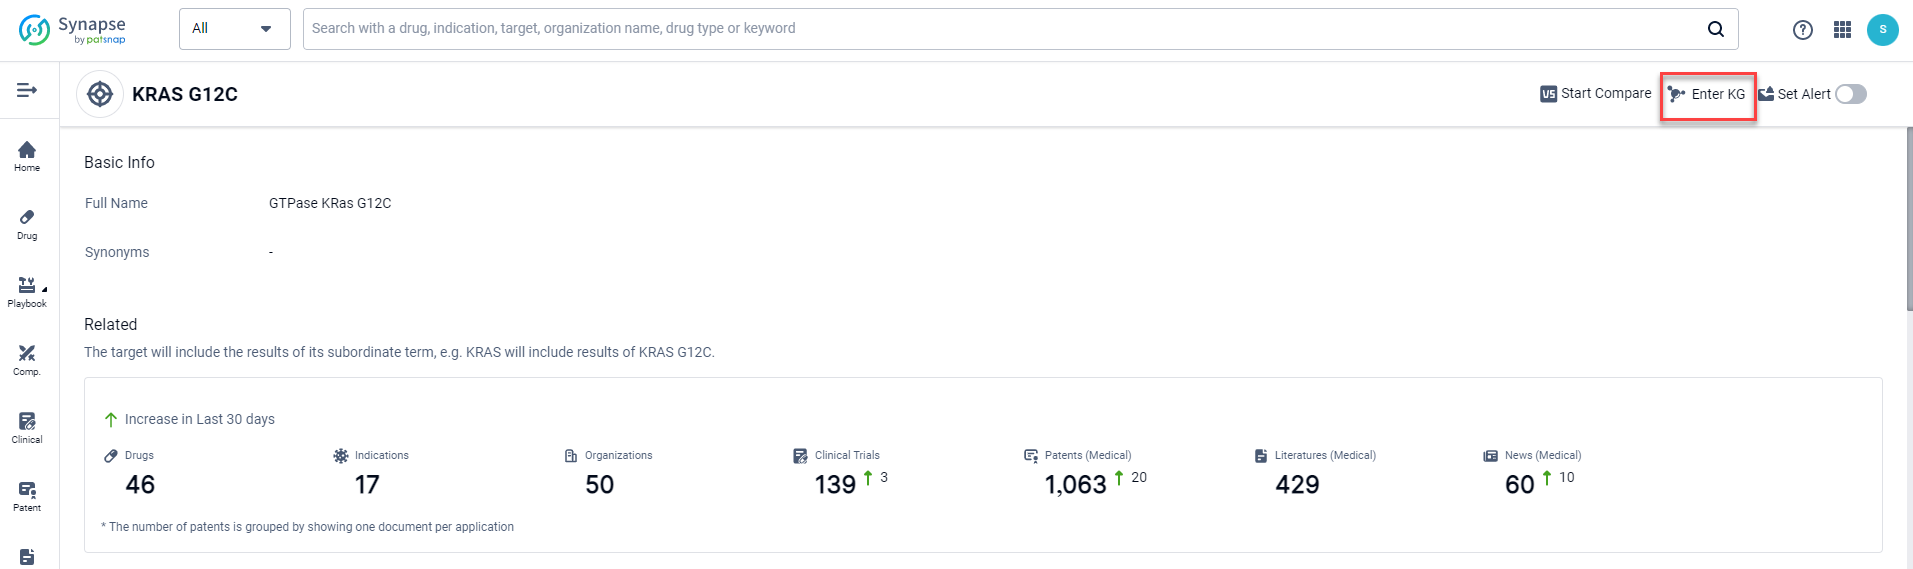Image resolution: width=1913 pixels, height=569 pixels.
Task: Open the help question mark icon
Action: point(1802,30)
